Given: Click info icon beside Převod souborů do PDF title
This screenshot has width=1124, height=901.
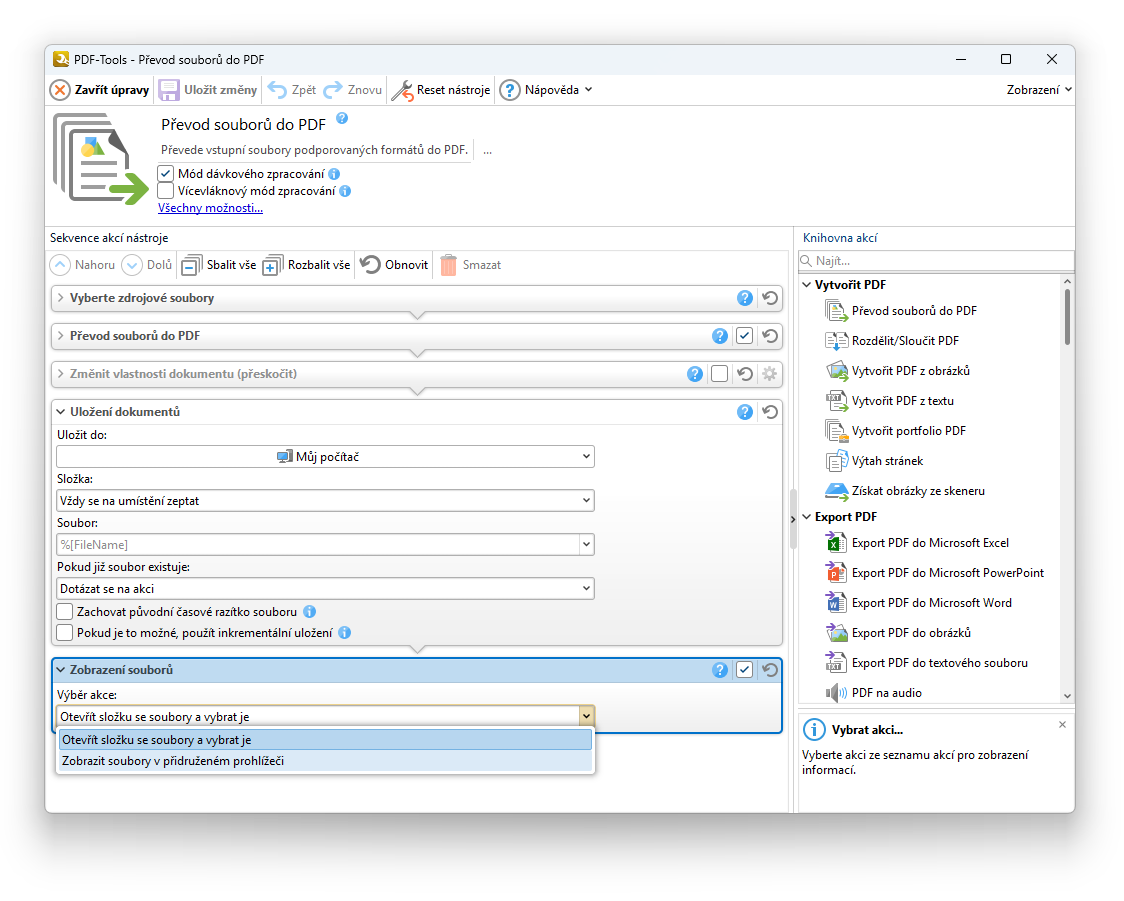Looking at the screenshot, I should (x=342, y=118).
